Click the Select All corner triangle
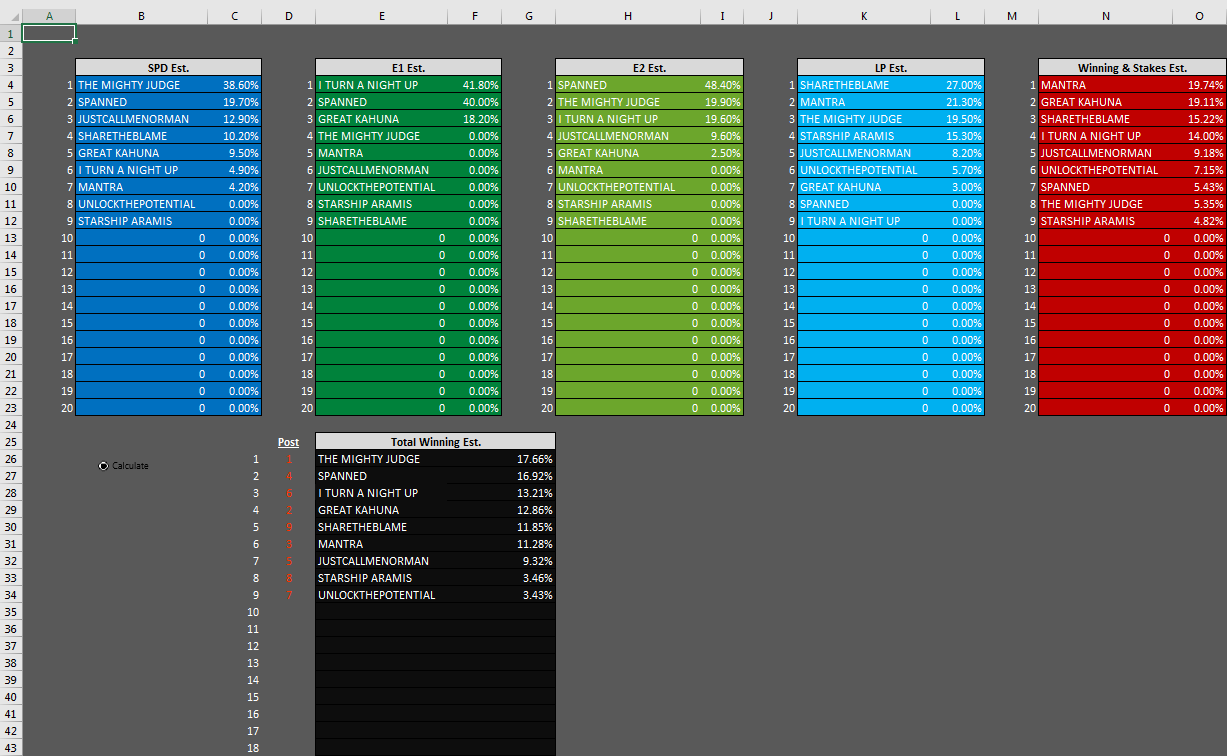The width and height of the screenshot is (1227, 756). 10,16
